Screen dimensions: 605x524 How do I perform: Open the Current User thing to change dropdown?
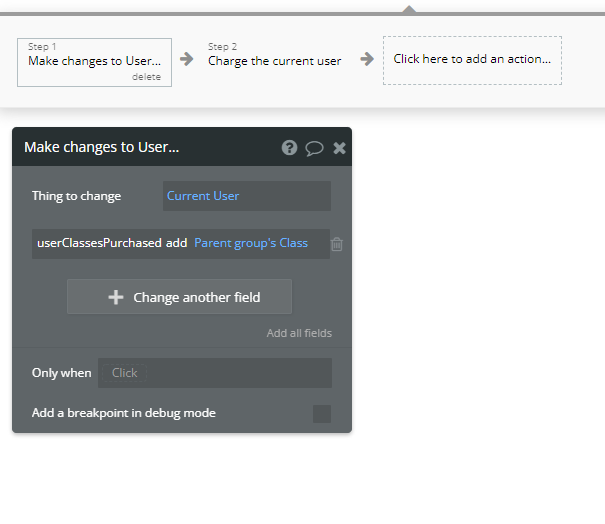tap(247, 196)
